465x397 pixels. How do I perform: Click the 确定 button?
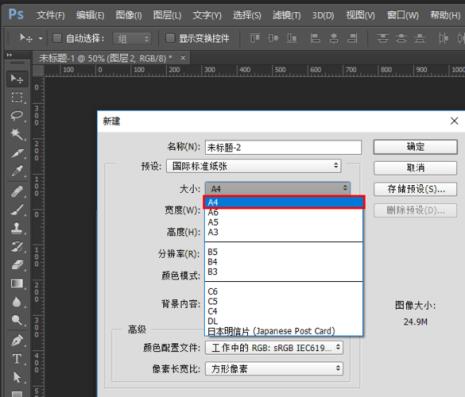(x=415, y=147)
